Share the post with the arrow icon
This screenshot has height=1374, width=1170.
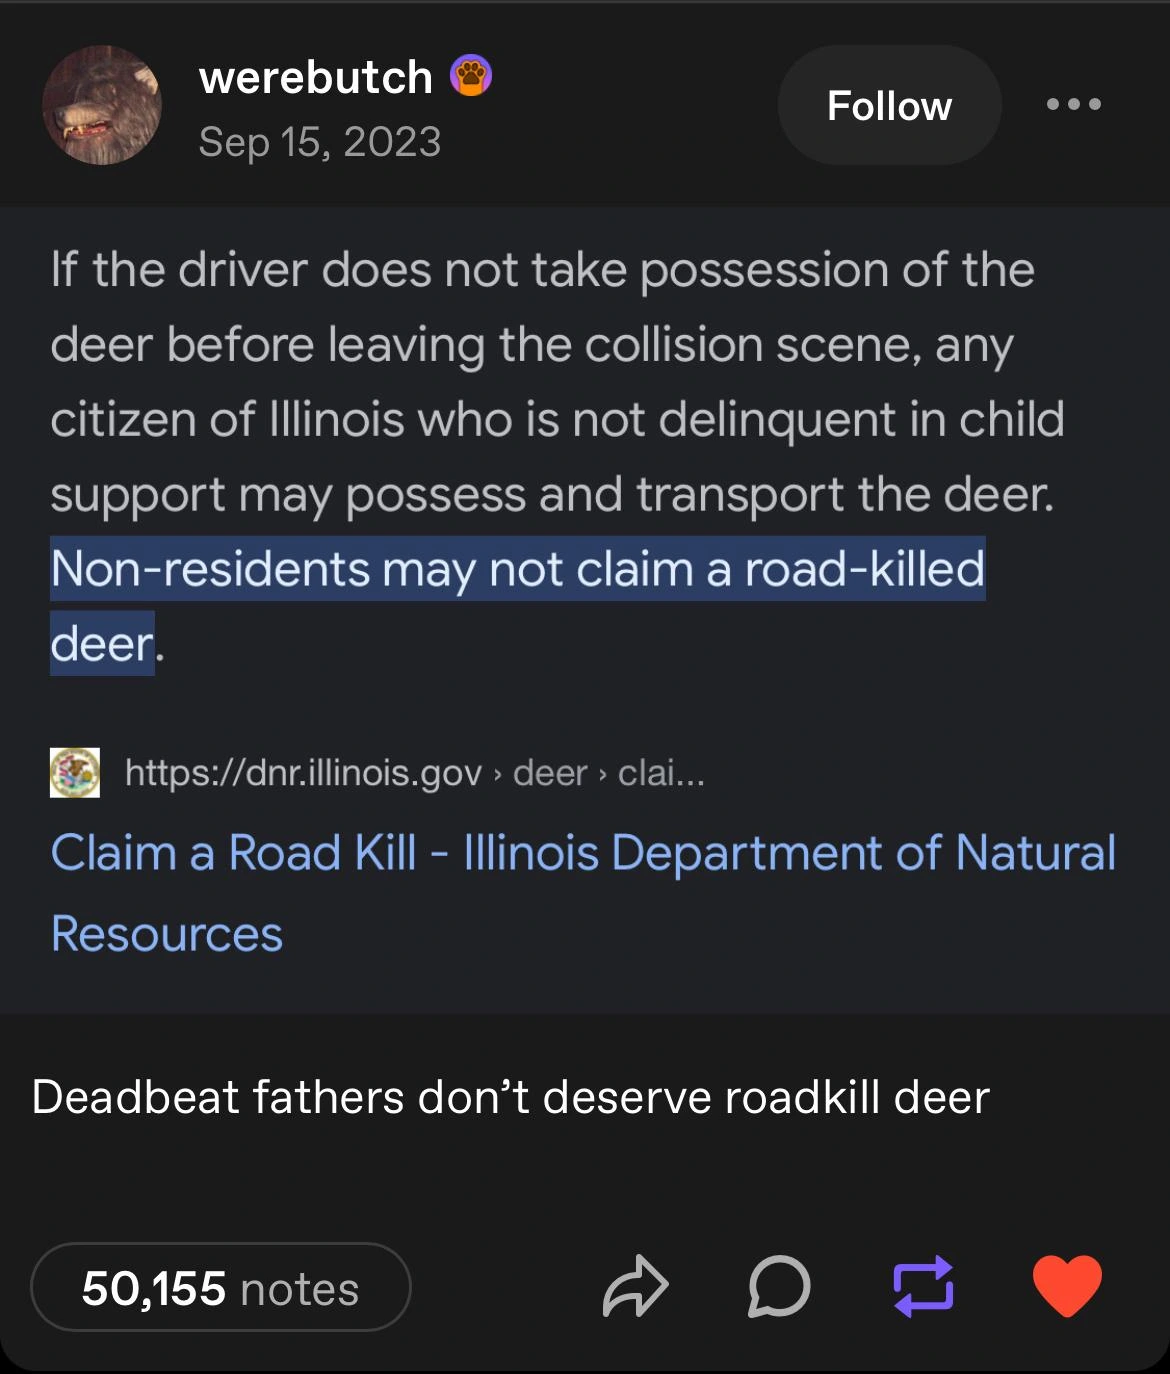click(635, 1287)
